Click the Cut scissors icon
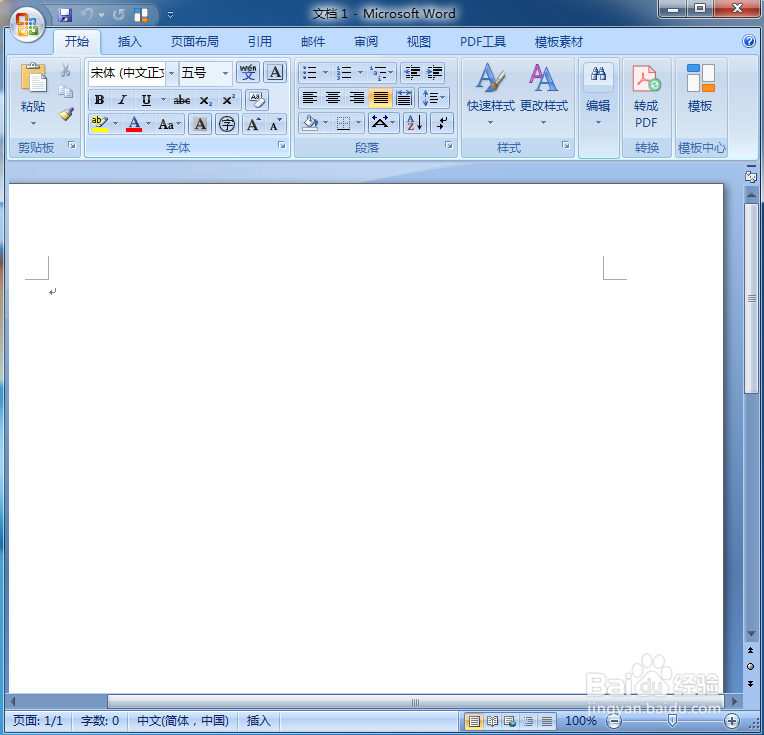The height and width of the screenshot is (735, 764). pyautogui.click(x=65, y=70)
